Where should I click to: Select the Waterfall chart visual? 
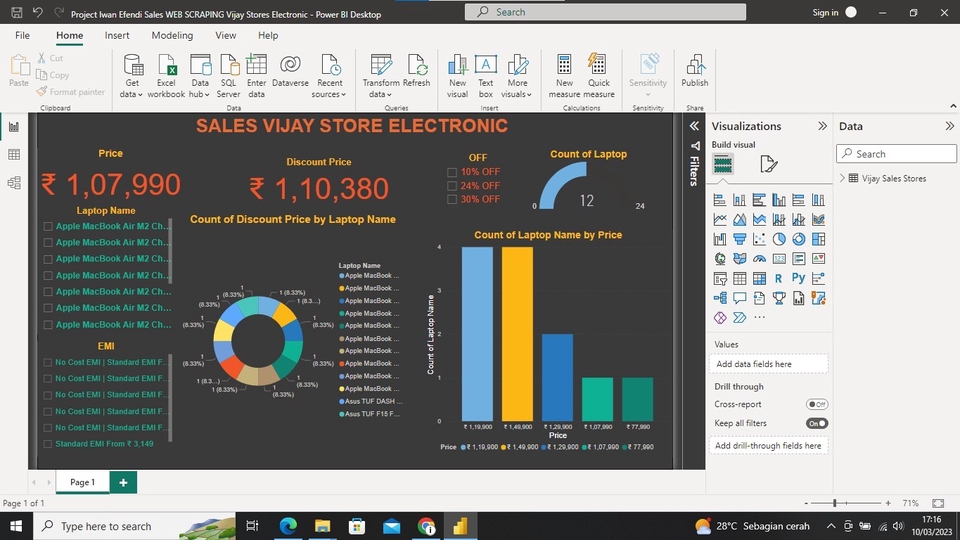720,239
